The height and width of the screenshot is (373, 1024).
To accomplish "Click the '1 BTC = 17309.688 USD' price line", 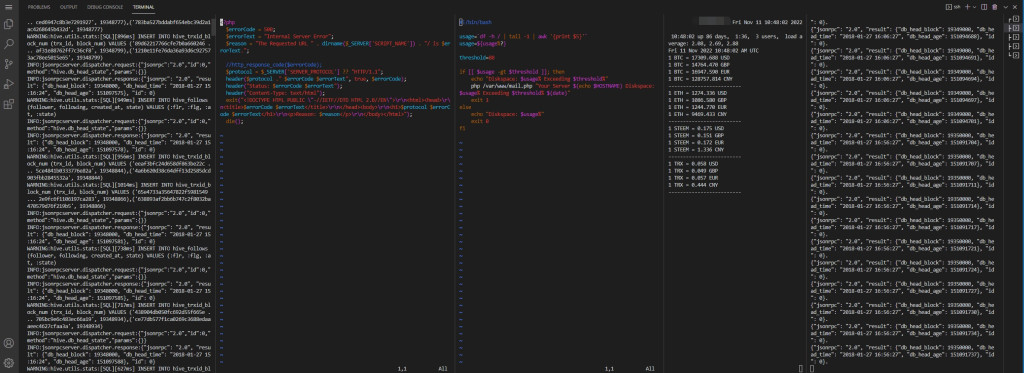I will pyautogui.click(x=699, y=57).
